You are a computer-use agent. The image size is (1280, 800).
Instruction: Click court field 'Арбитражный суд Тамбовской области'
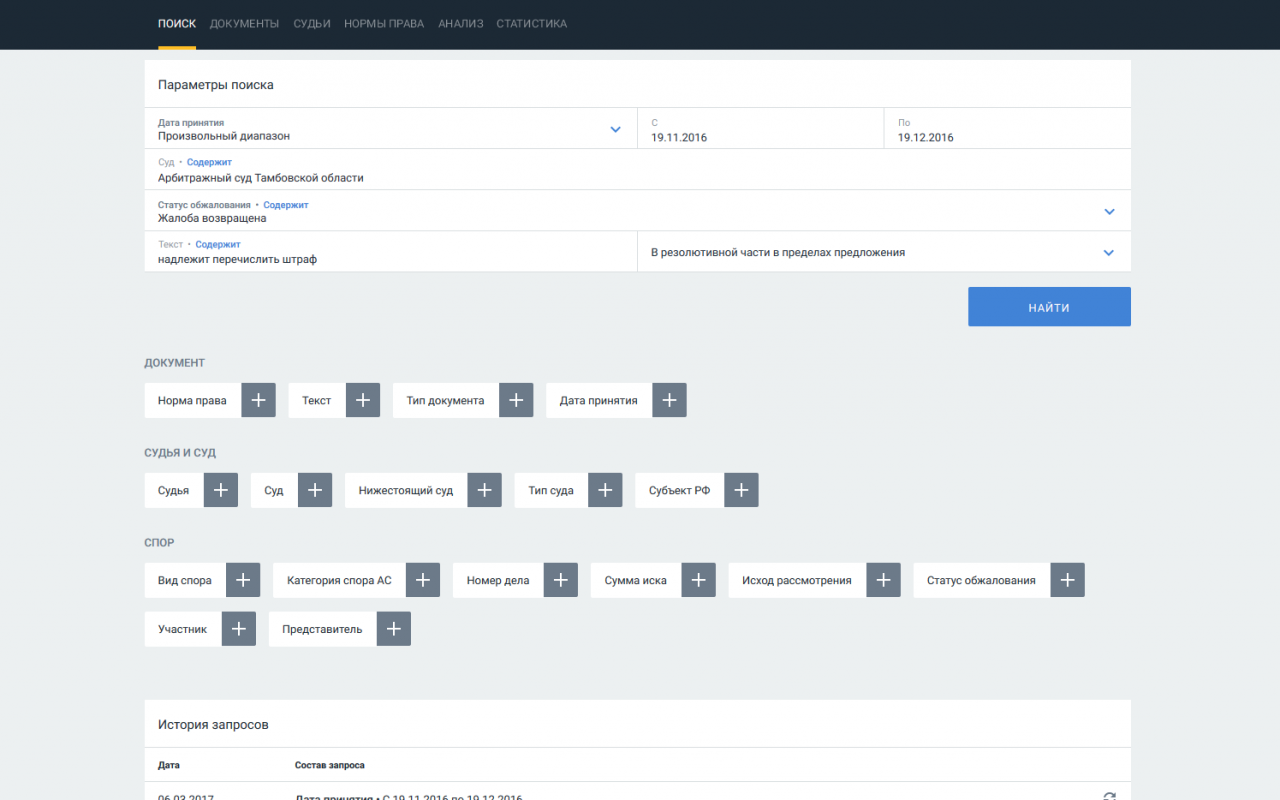[638, 170]
